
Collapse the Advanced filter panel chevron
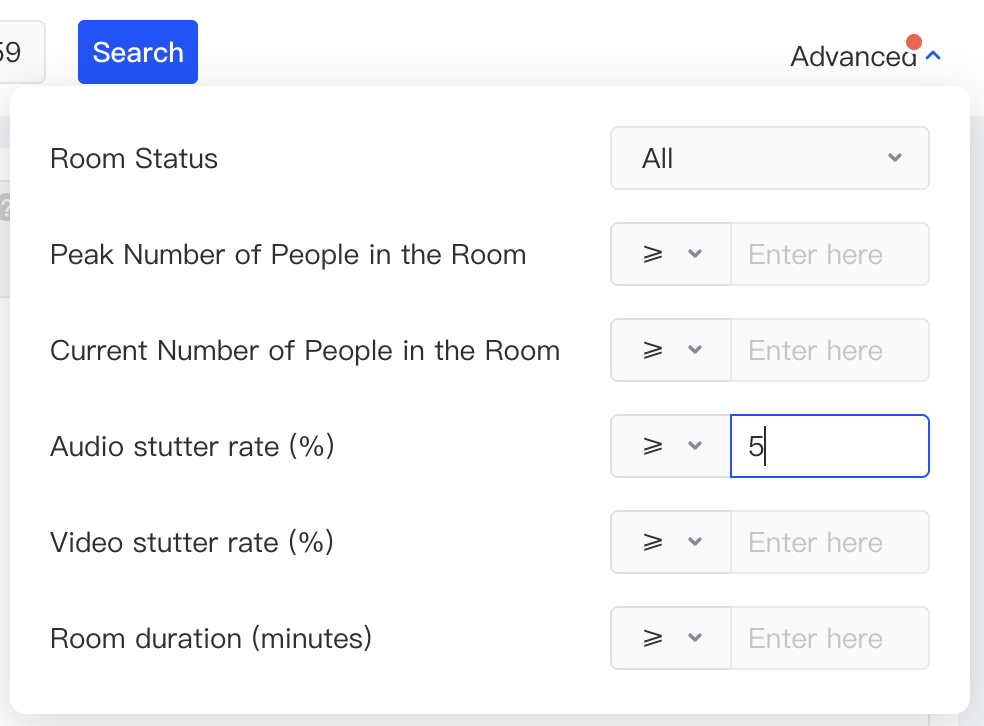(x=933, y=56)
